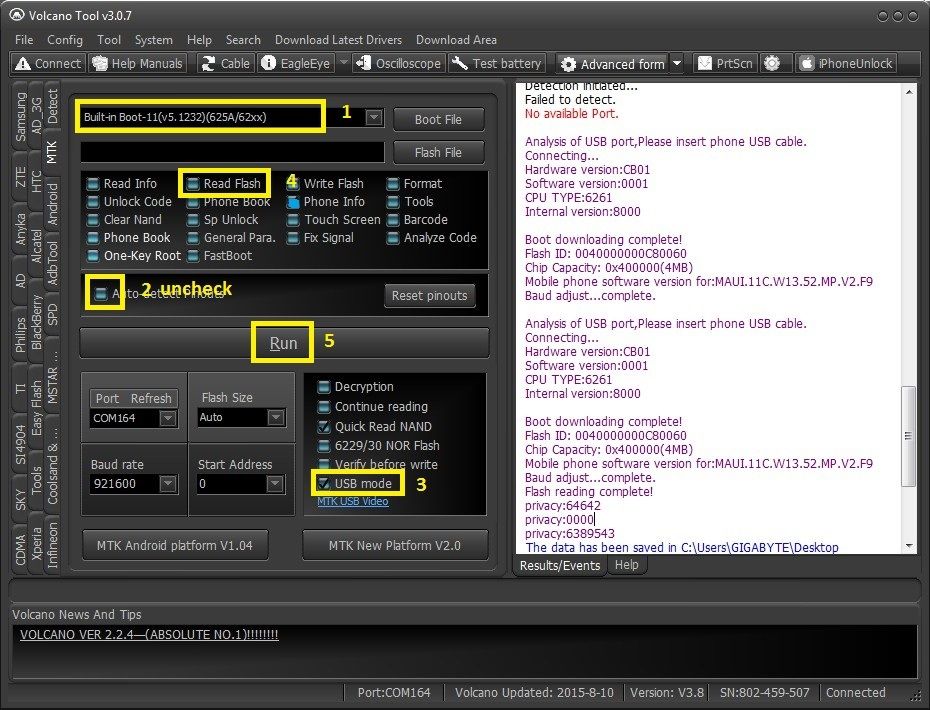Switch to the Help tab in results panel

pos(626,565)
